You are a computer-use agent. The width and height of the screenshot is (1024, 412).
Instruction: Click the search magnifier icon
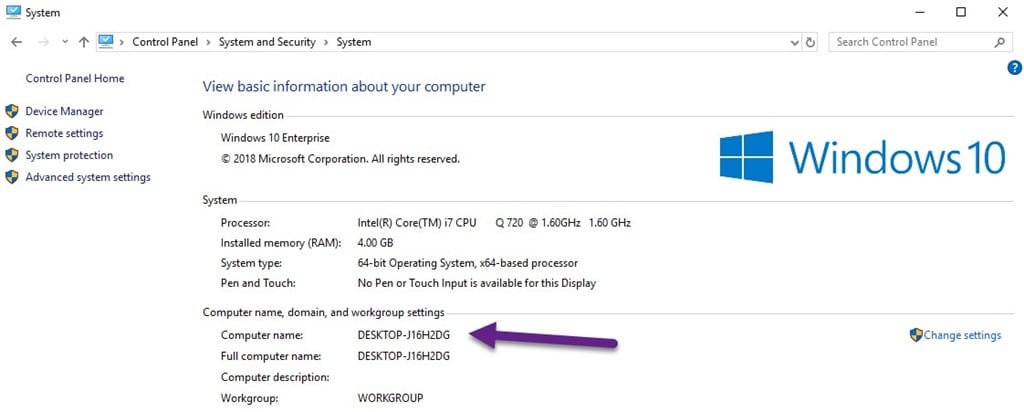[999, 43]
